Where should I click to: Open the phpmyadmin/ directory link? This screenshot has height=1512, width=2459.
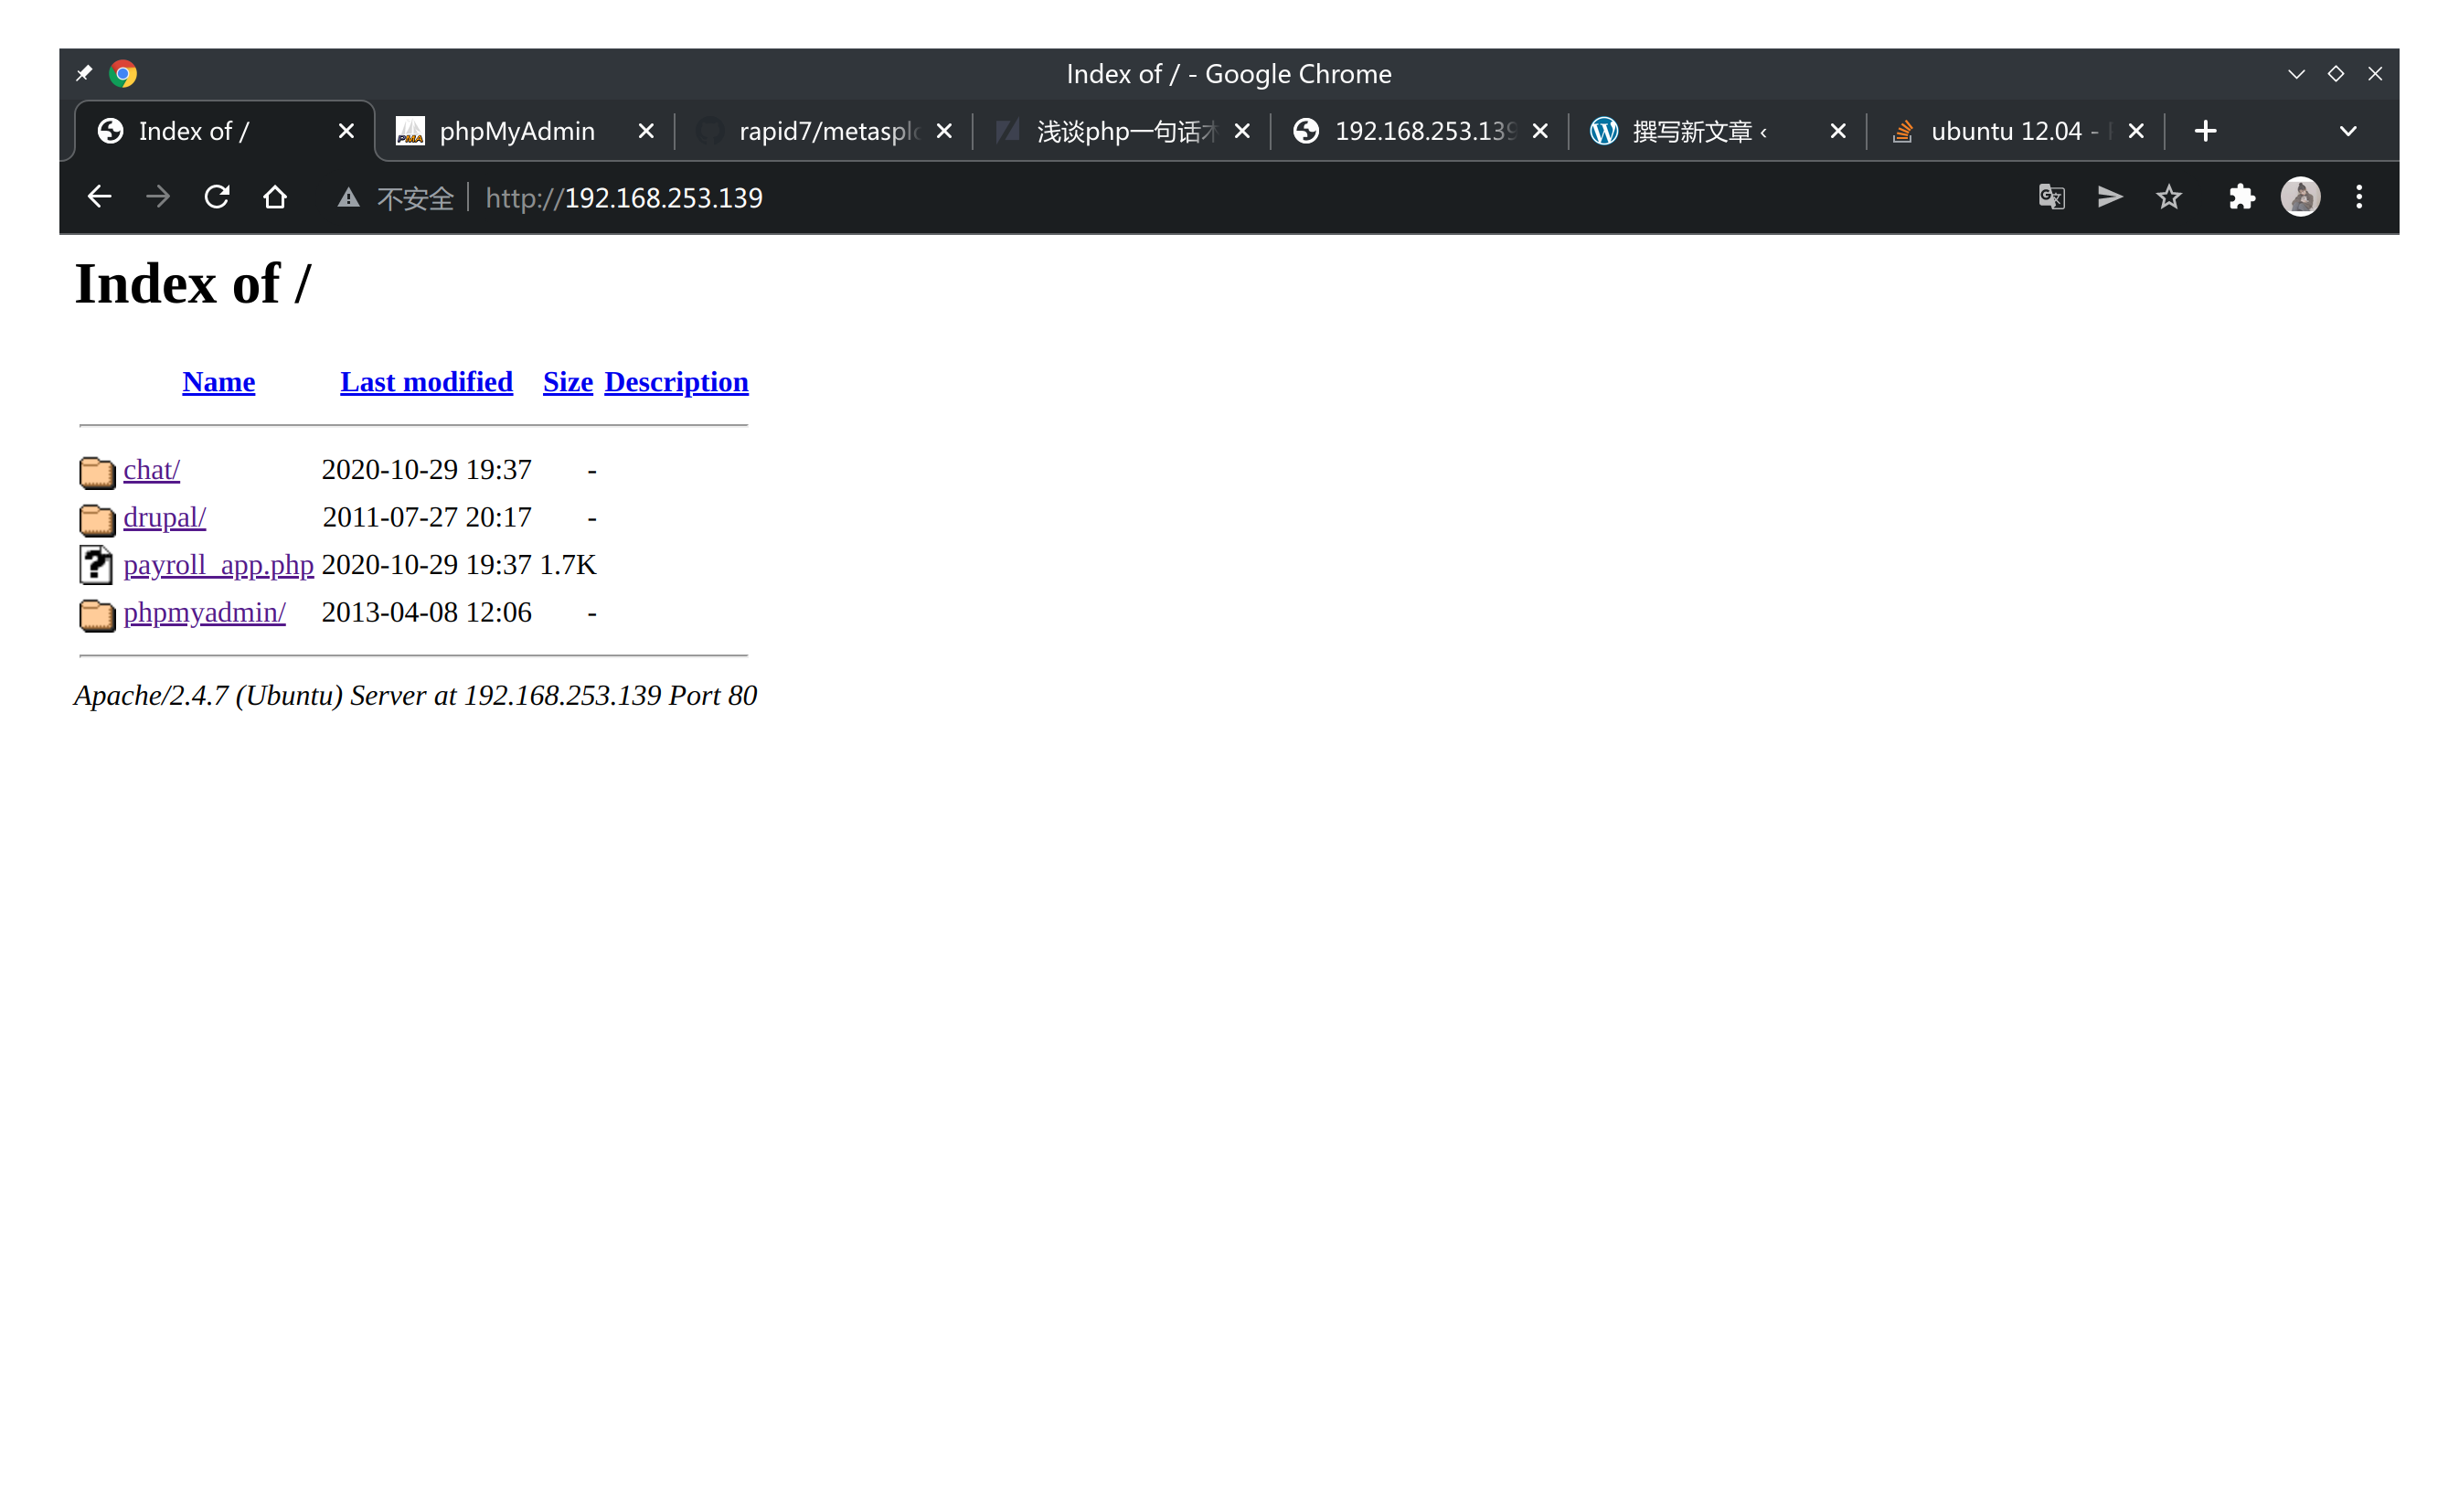tap(205, 612)
